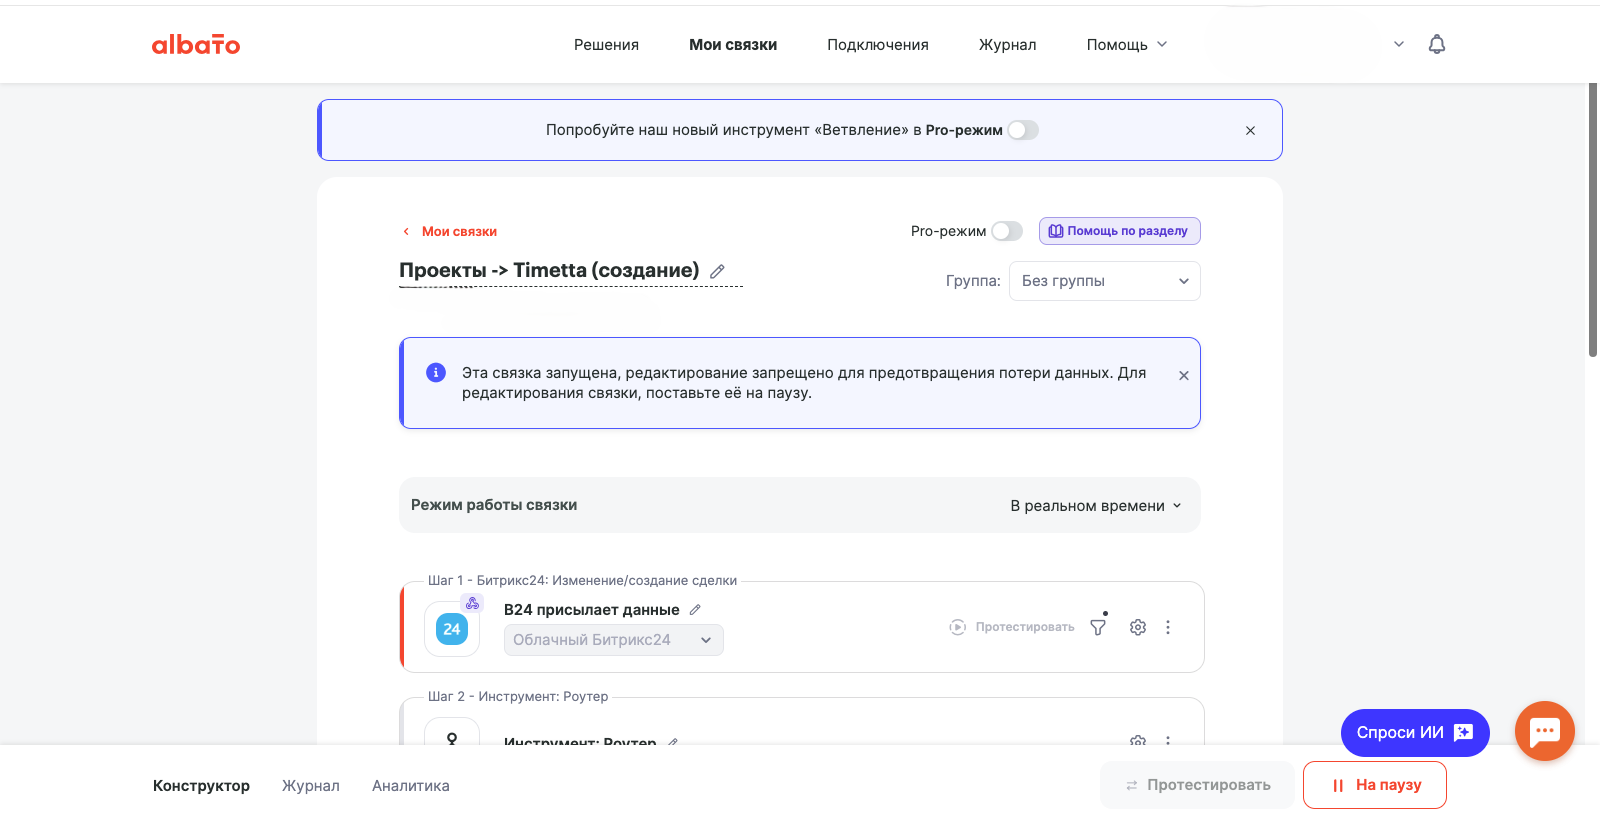Viewport: 1600px width, 825px height.
Task: Open step 1 three-dot menu
Action: click(x=1168, y=627)
